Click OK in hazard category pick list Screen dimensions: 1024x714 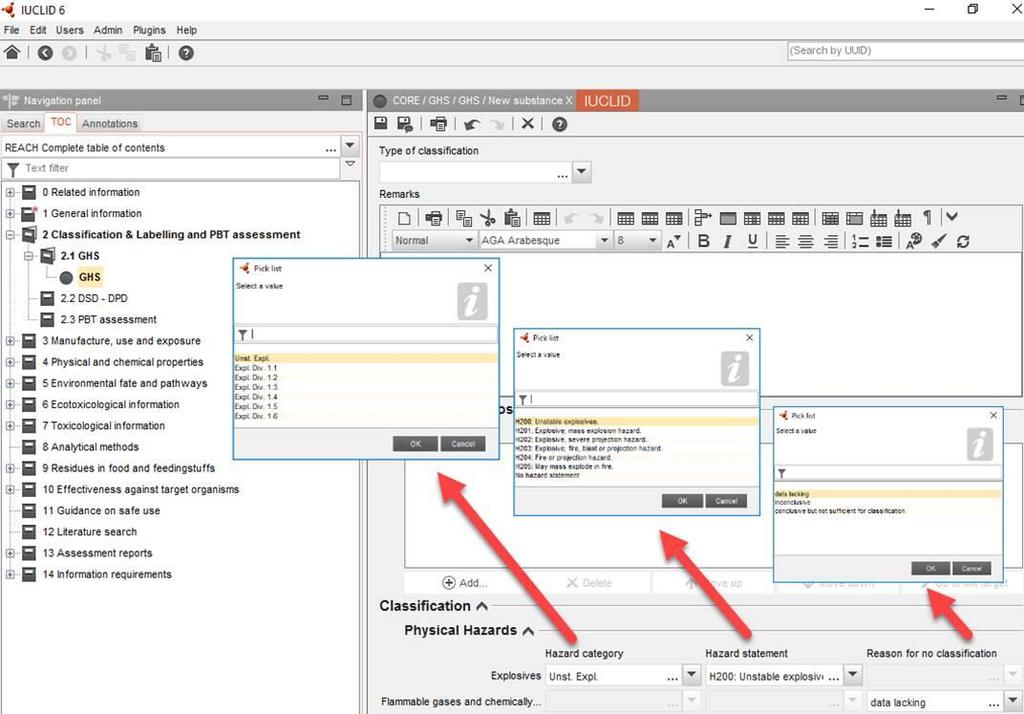click(x=415, y=444)
